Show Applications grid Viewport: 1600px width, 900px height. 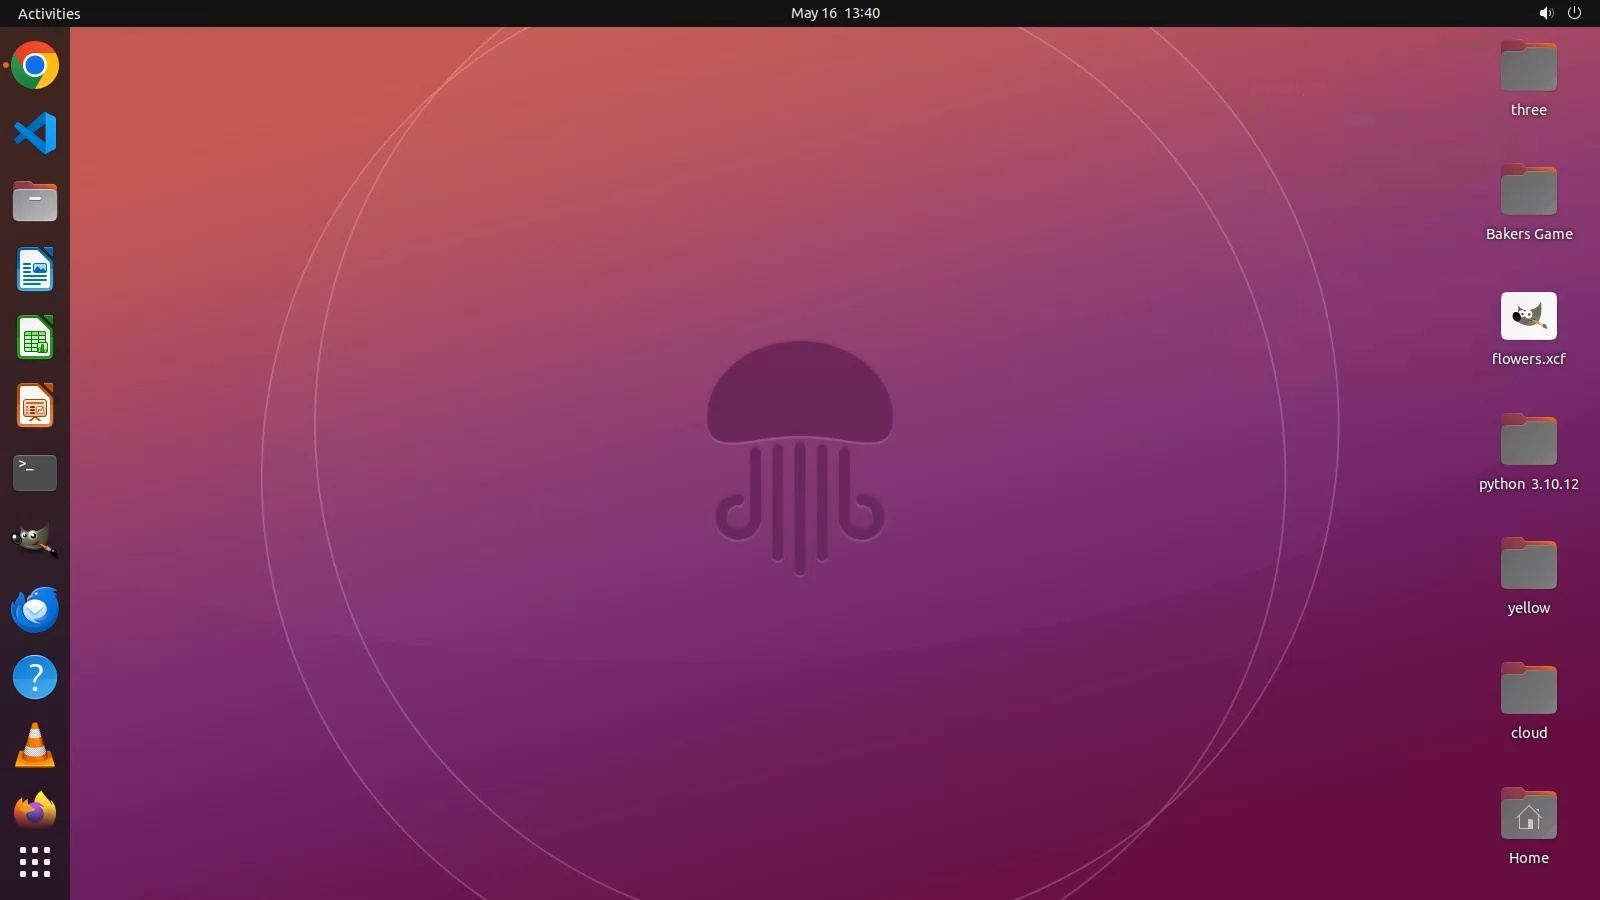35,862
